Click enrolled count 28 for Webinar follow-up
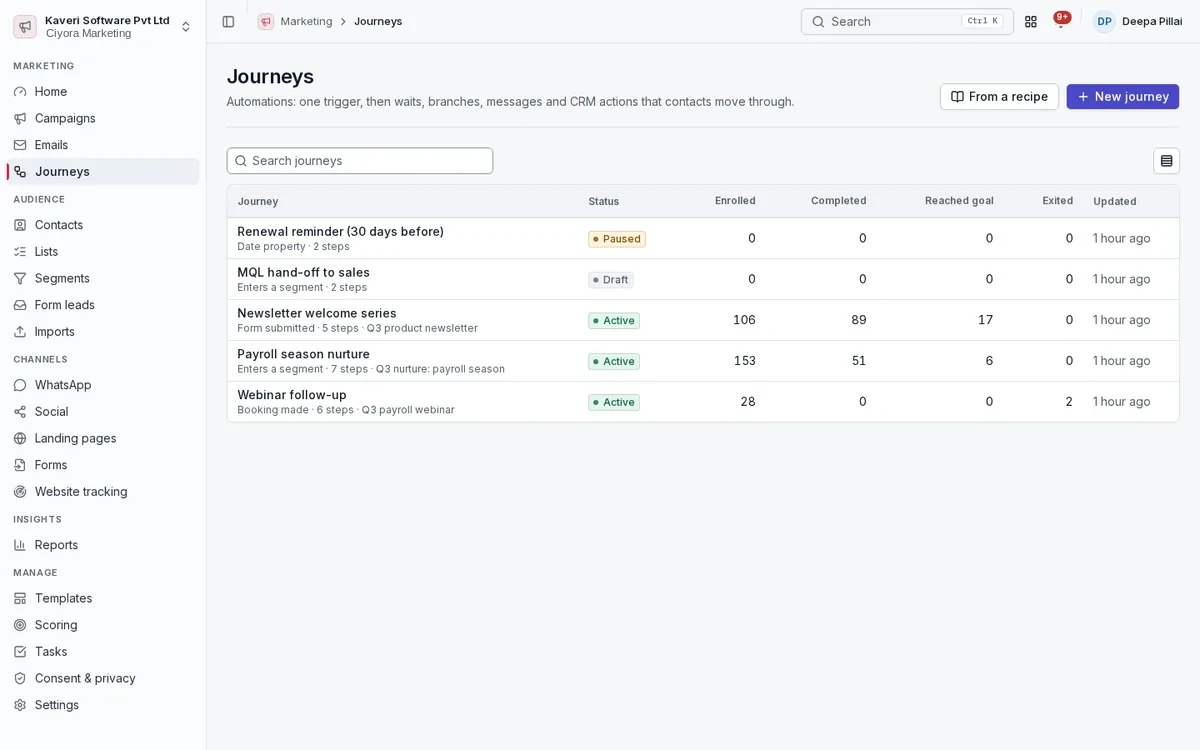 tap(748, 402)
